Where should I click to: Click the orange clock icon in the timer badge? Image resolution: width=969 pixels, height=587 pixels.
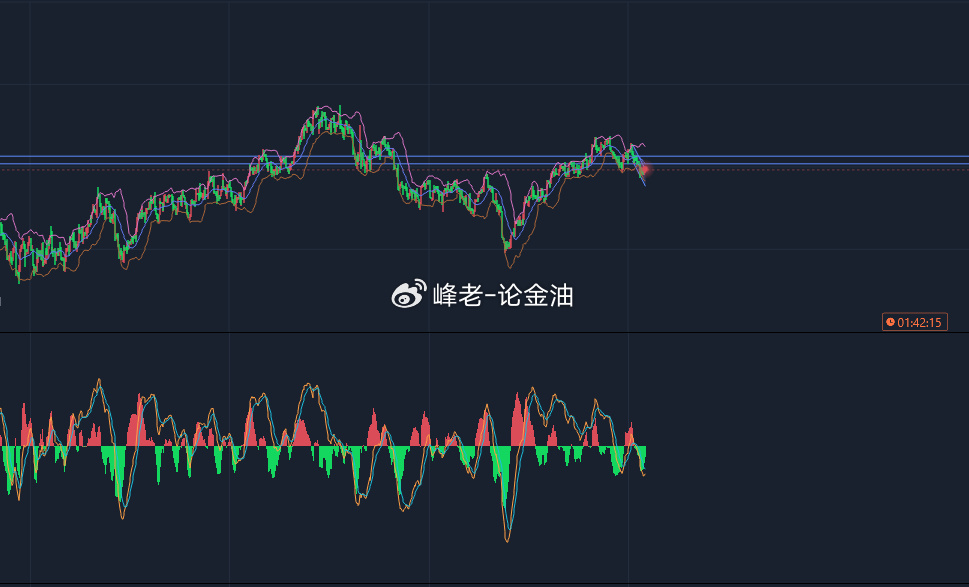click(x=891, y=322)
